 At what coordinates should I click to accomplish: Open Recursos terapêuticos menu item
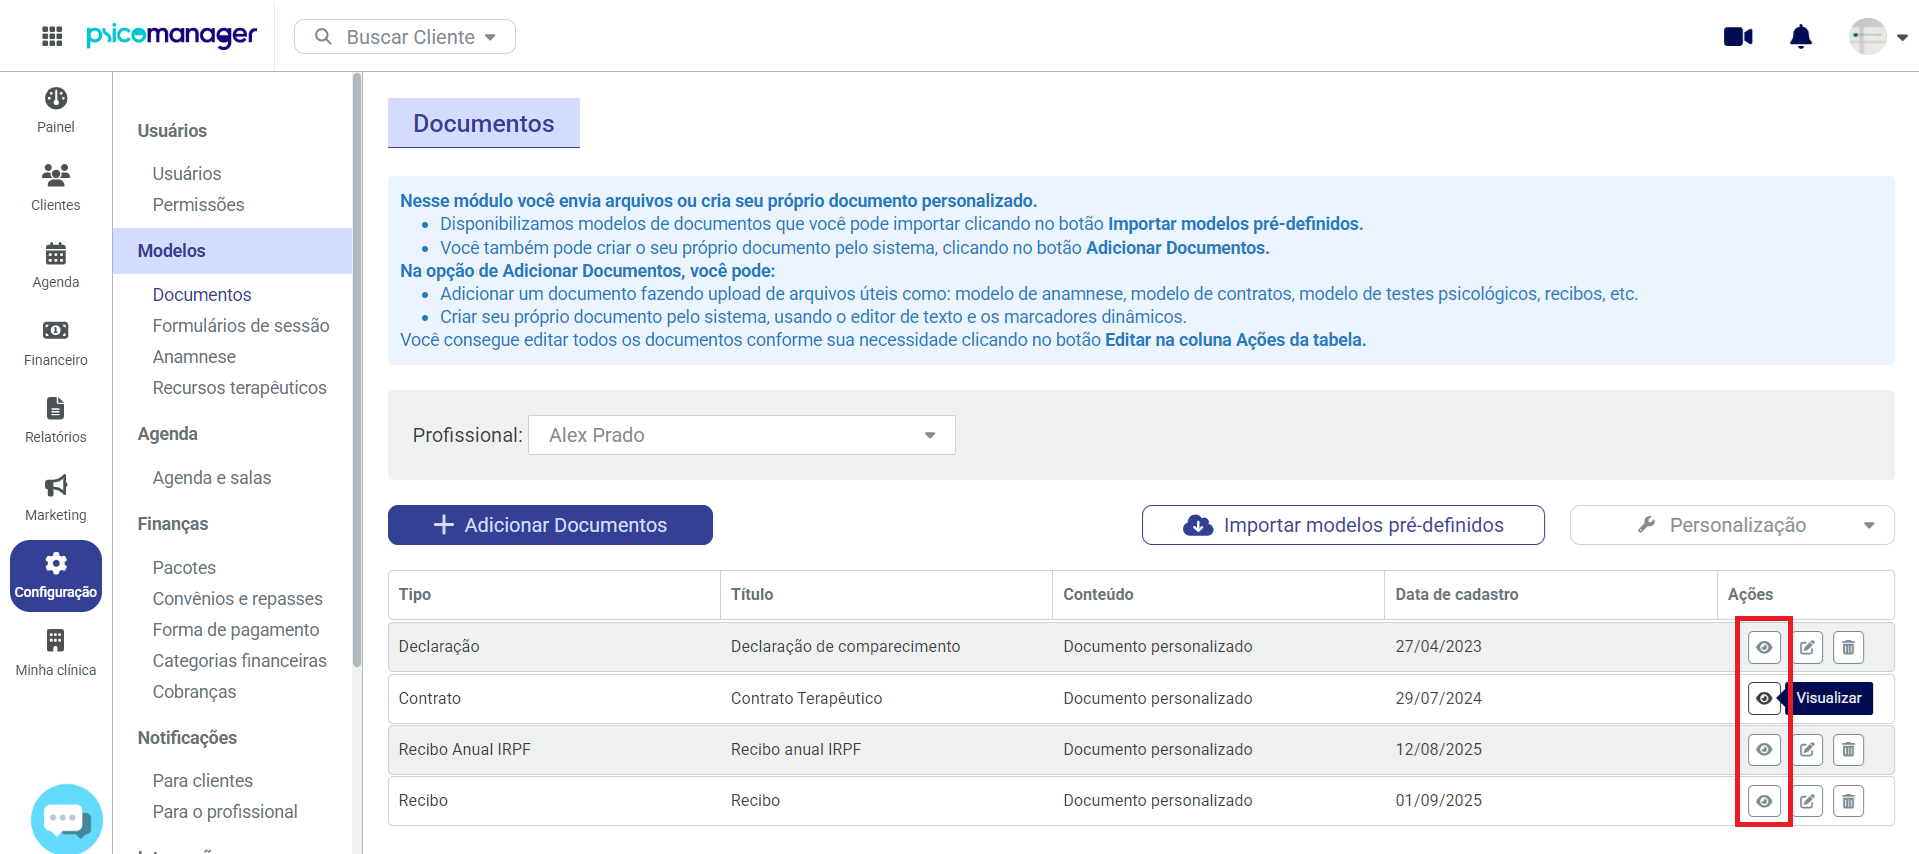pyautogui.click(x=239, y=388)
